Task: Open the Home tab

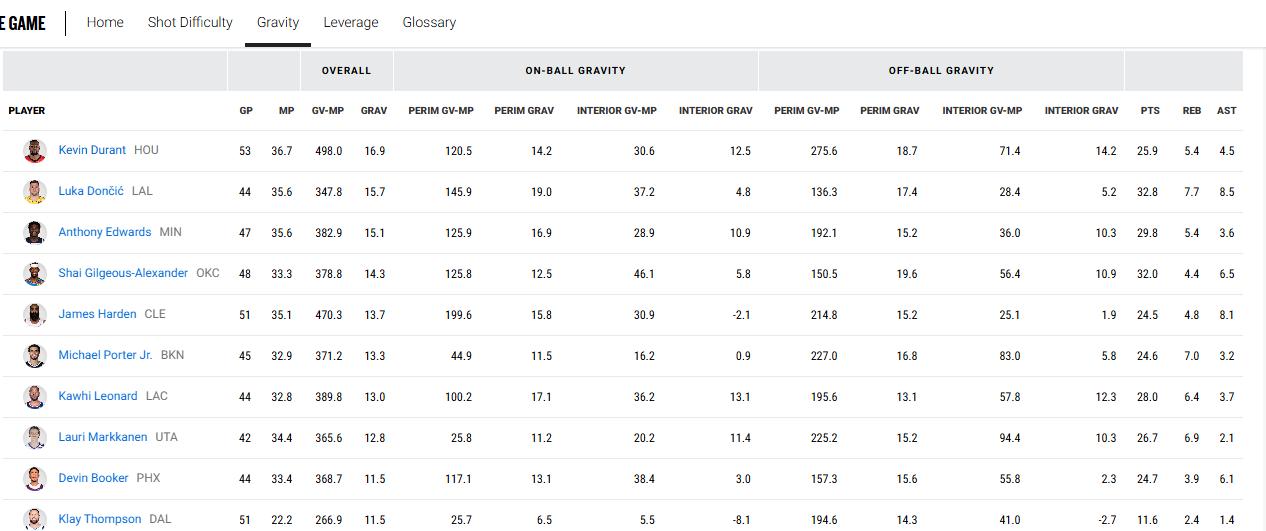Action: pyautogui.click(x=105, y=22)
